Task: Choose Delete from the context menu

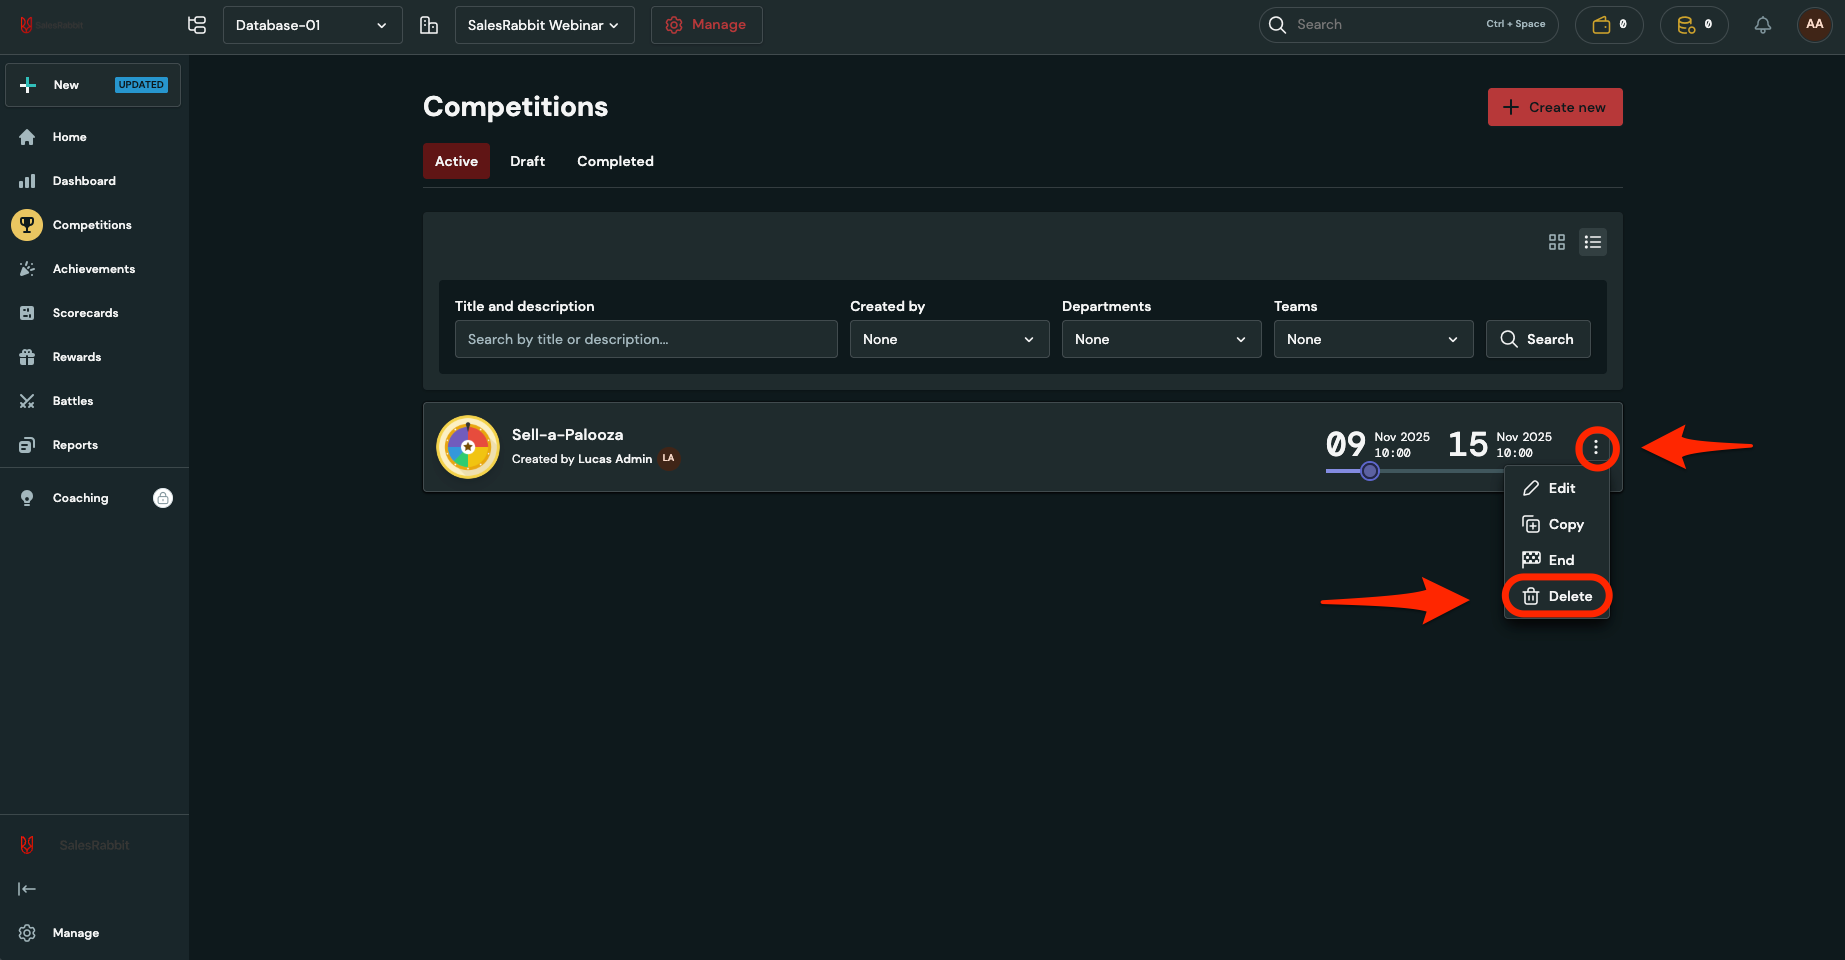Action: (x=1557, y=596)
